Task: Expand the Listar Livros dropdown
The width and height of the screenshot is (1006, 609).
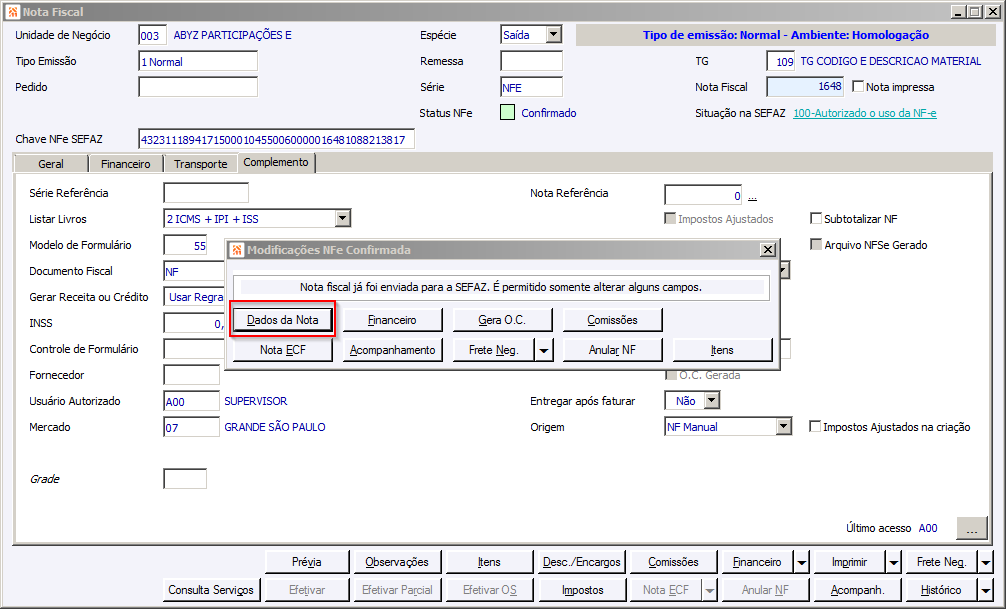Action: point(343,219)
